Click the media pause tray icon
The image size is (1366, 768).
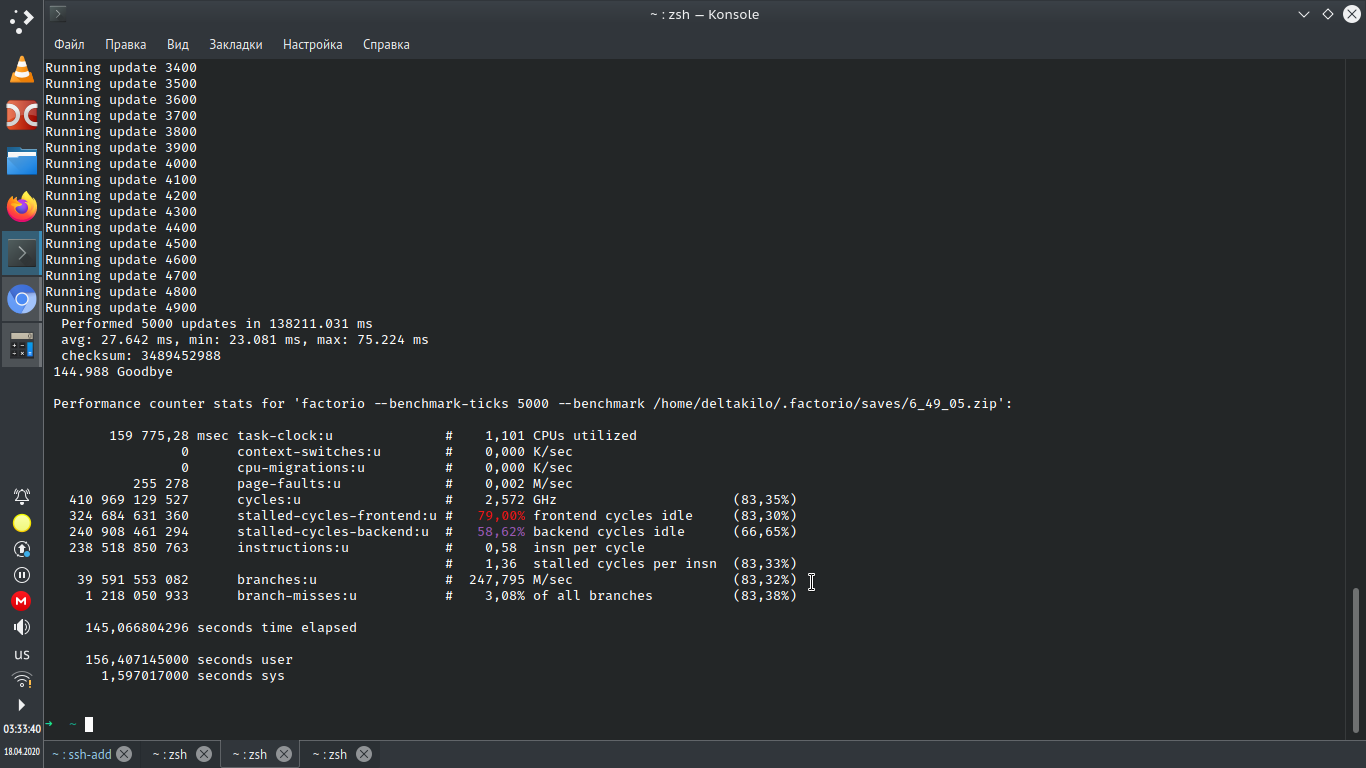(x=21, y=575)
